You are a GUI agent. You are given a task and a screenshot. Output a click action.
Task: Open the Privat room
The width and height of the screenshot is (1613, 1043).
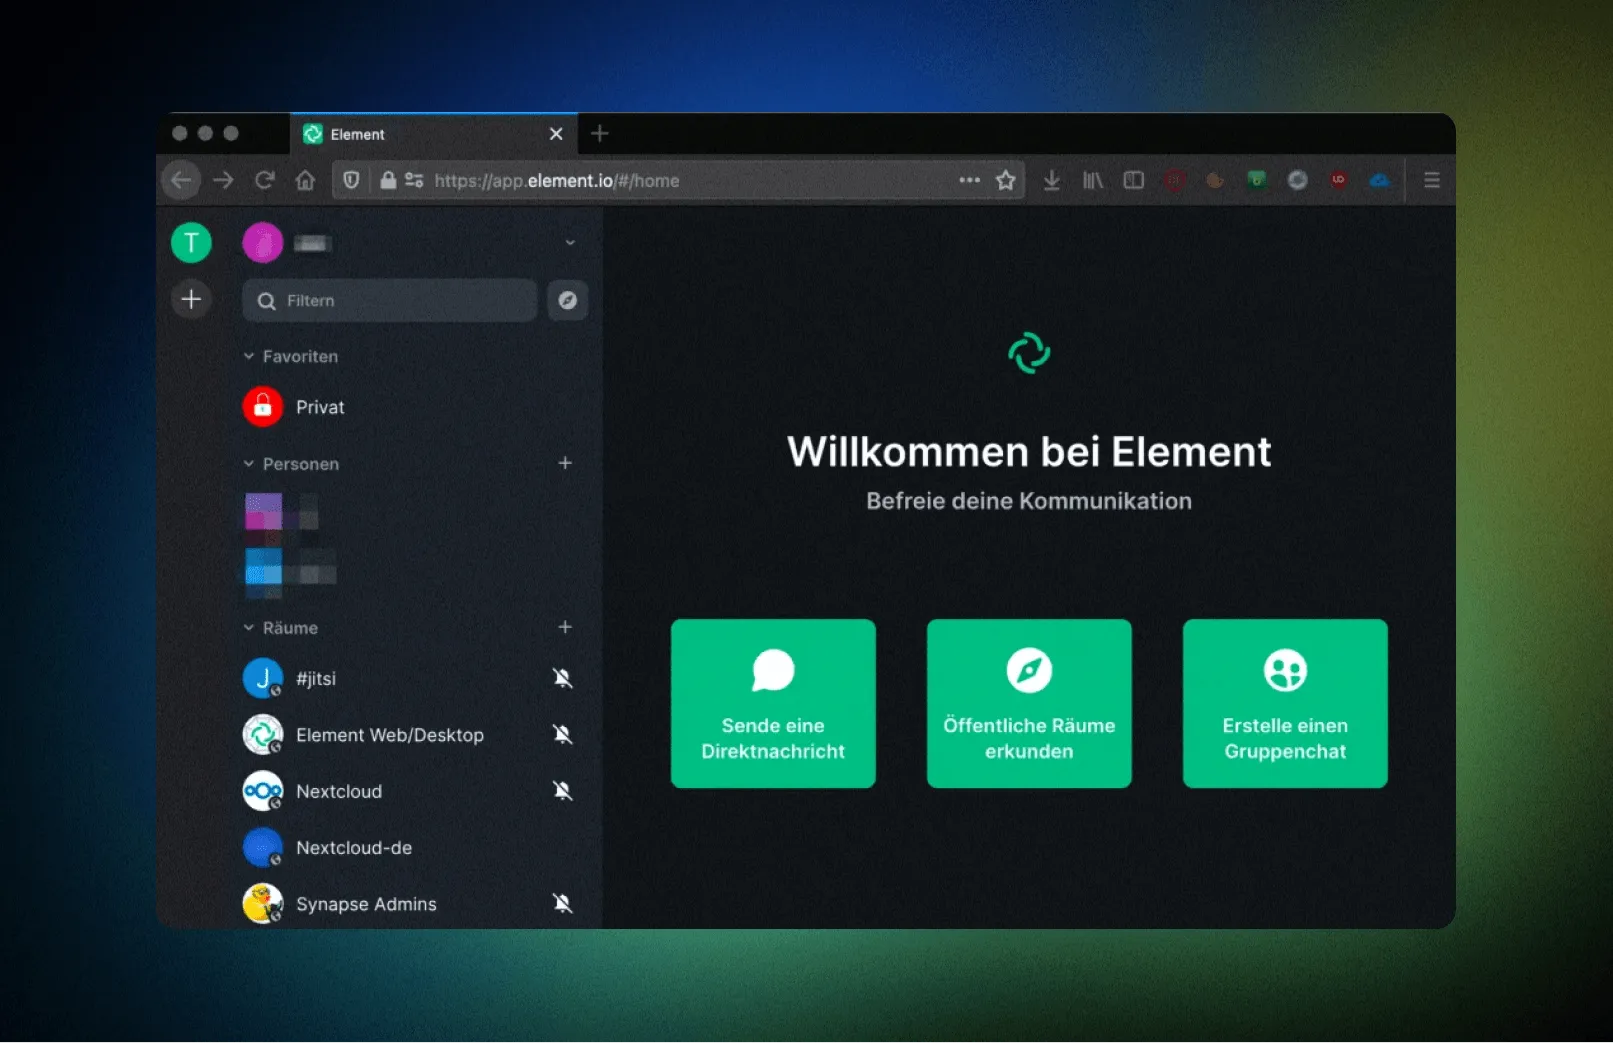click(415, 407)
